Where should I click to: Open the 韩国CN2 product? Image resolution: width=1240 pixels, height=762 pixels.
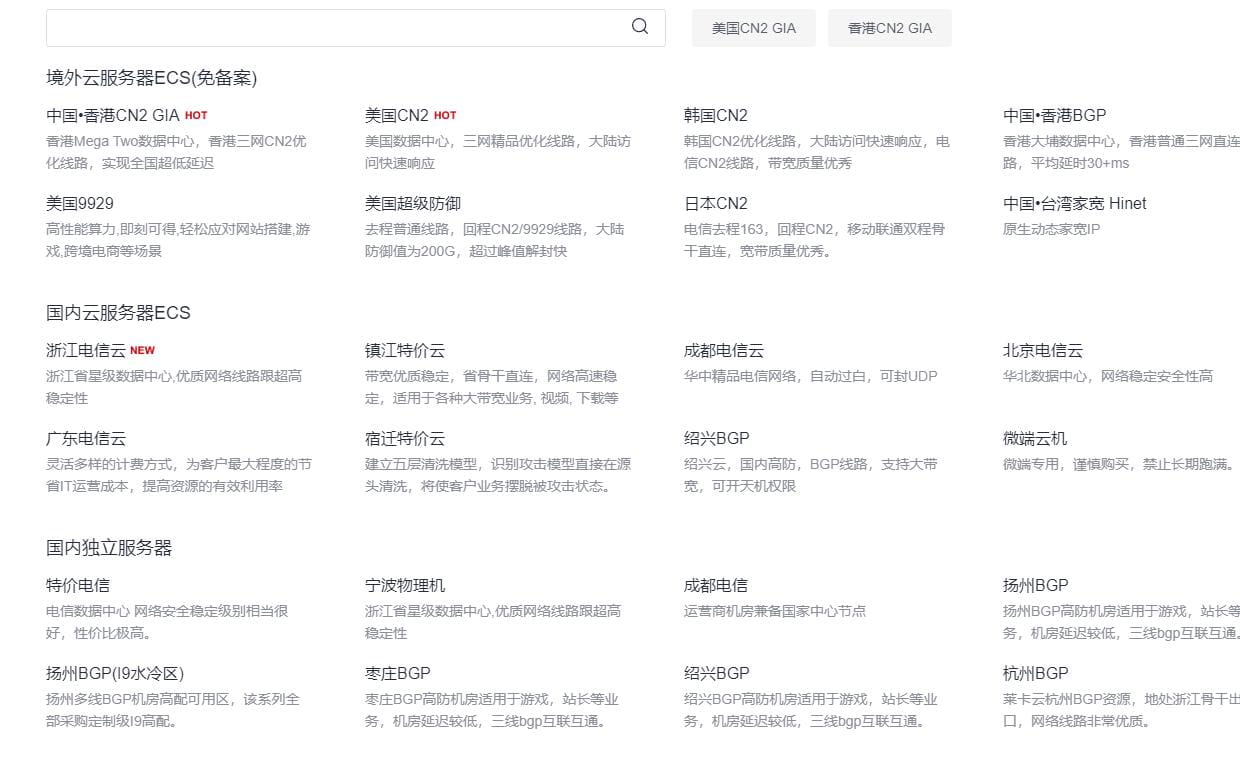point(711,115)
